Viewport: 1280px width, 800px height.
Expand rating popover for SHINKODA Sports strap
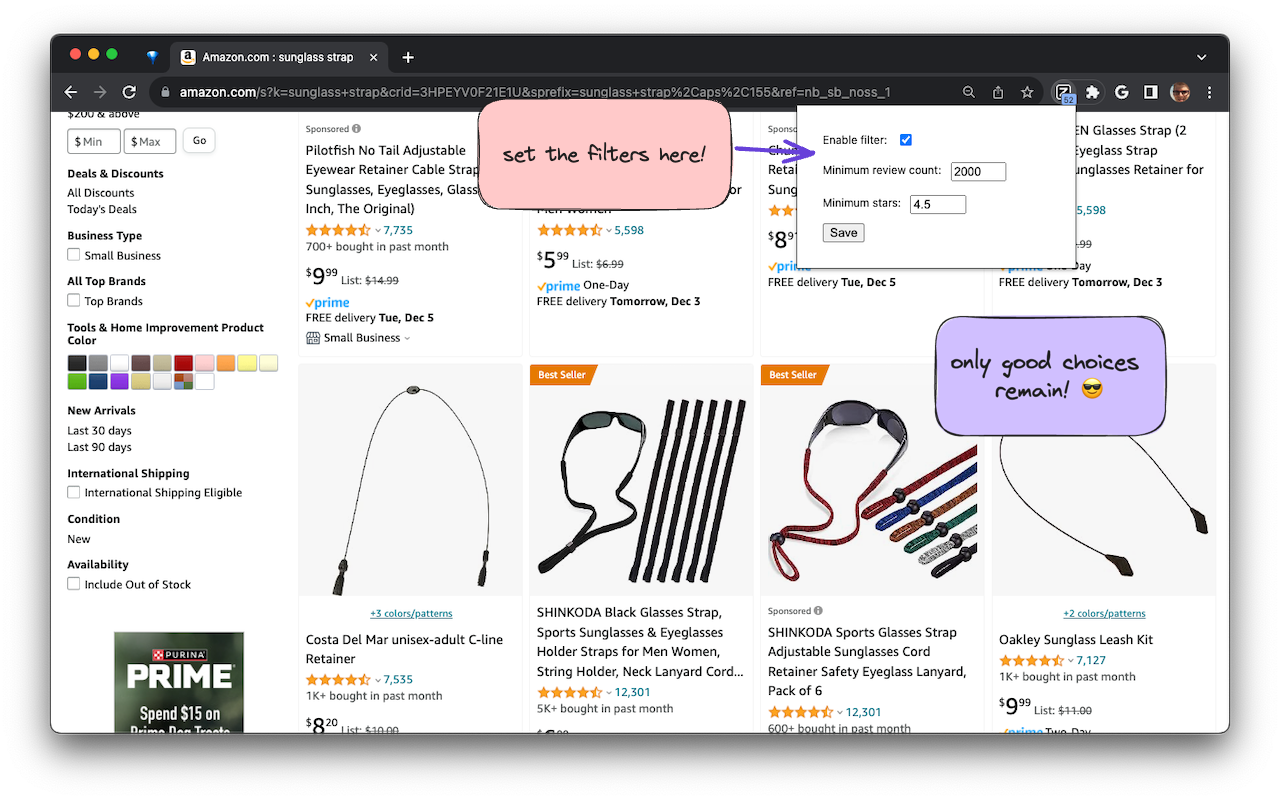(x=840, y=712)
